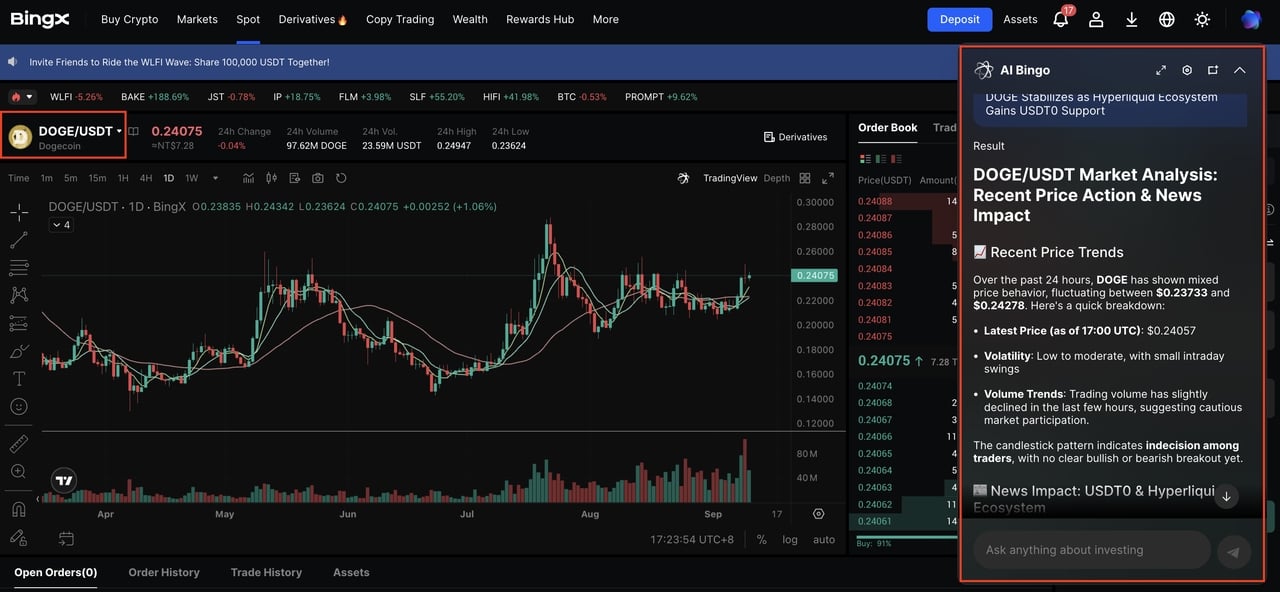Show only buy orders in the order book
Screen dimensions: 1280x592
coord(880,158)
